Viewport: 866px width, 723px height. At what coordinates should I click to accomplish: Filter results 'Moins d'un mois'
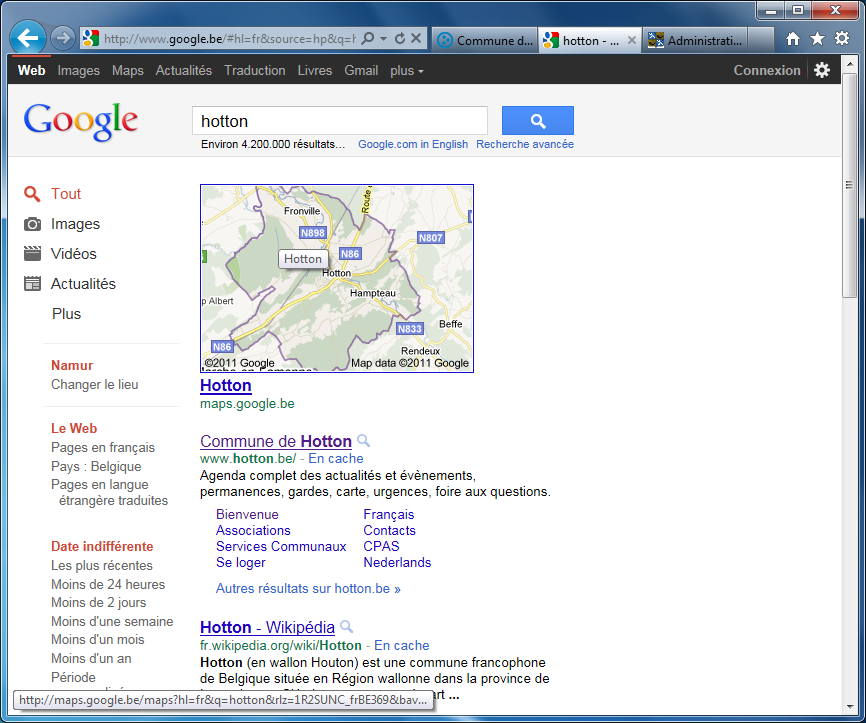[97, 640]
